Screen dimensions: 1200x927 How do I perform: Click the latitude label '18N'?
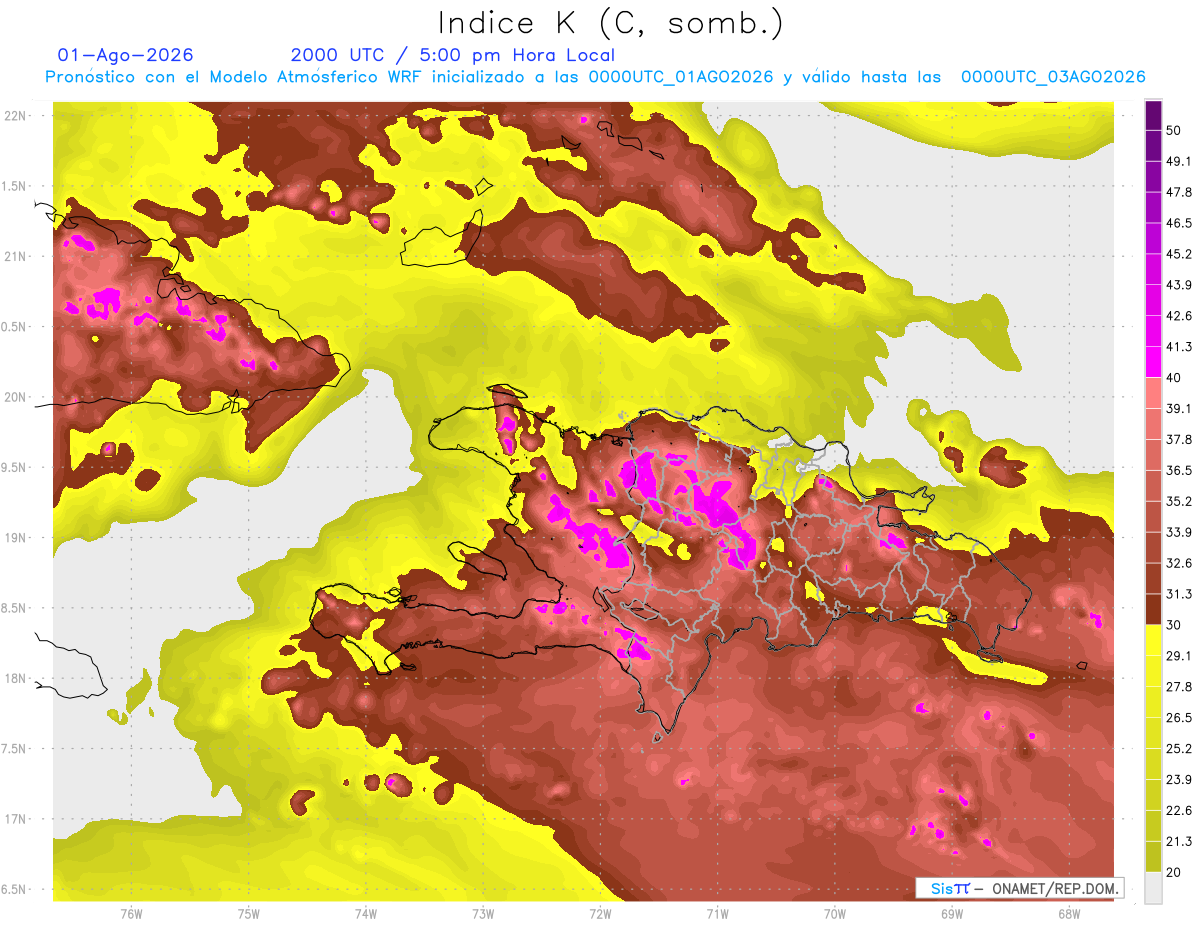click(15, 679)
